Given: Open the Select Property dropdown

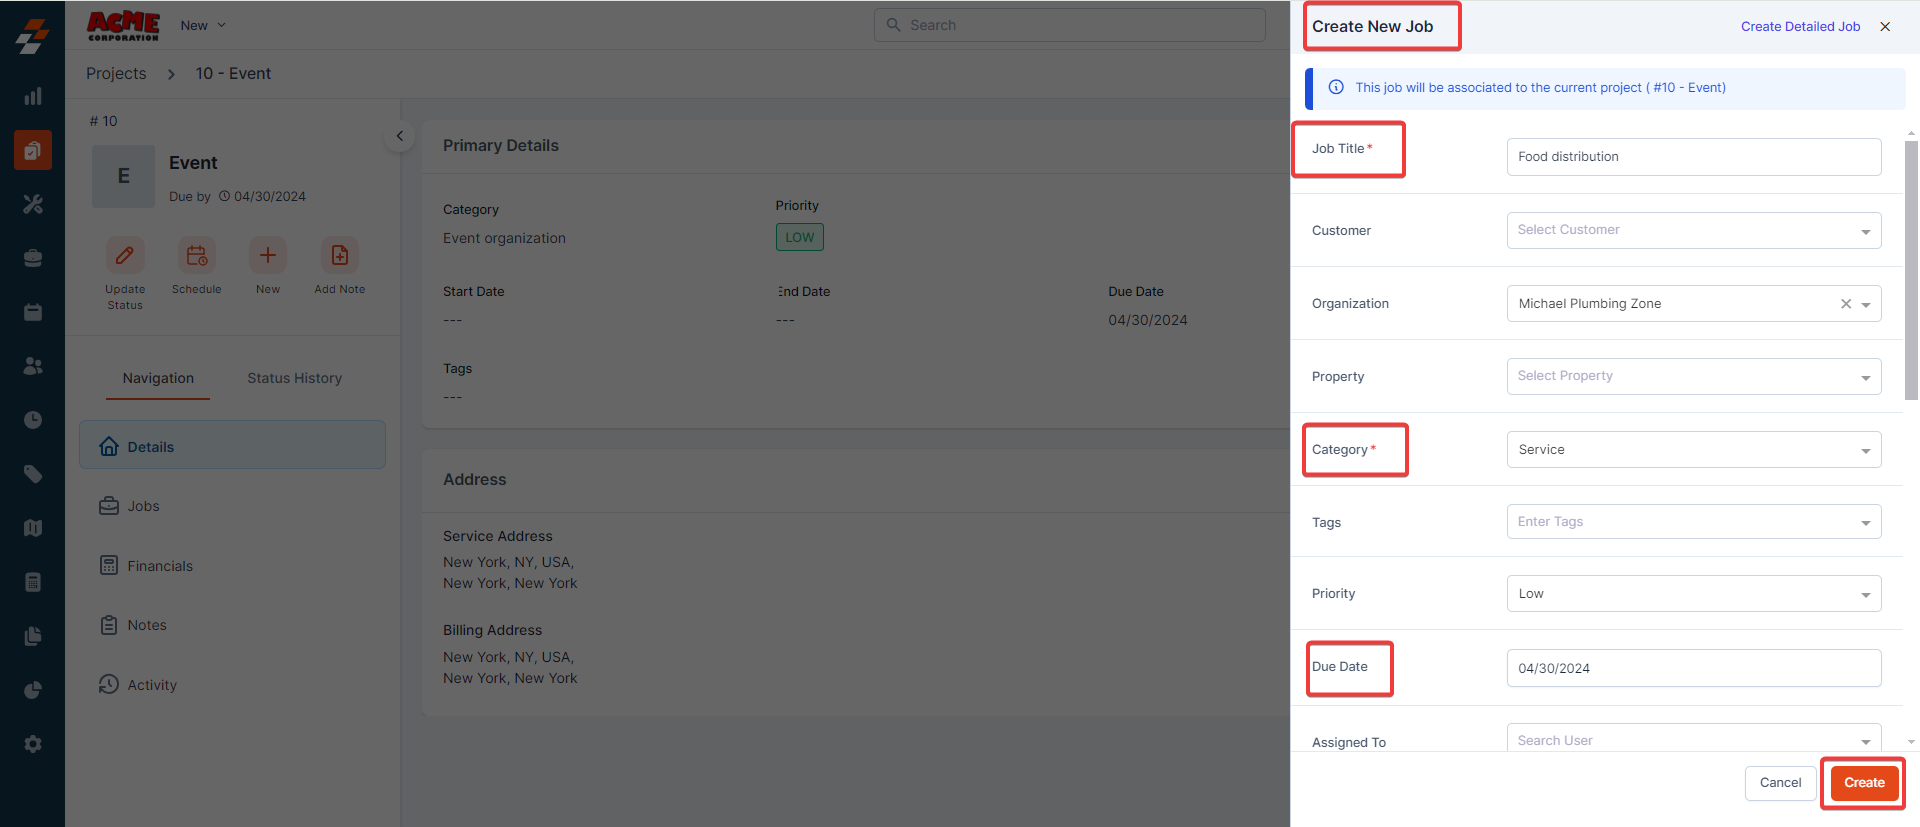Looking at the screenshot, I should (x=1693, y=377).
